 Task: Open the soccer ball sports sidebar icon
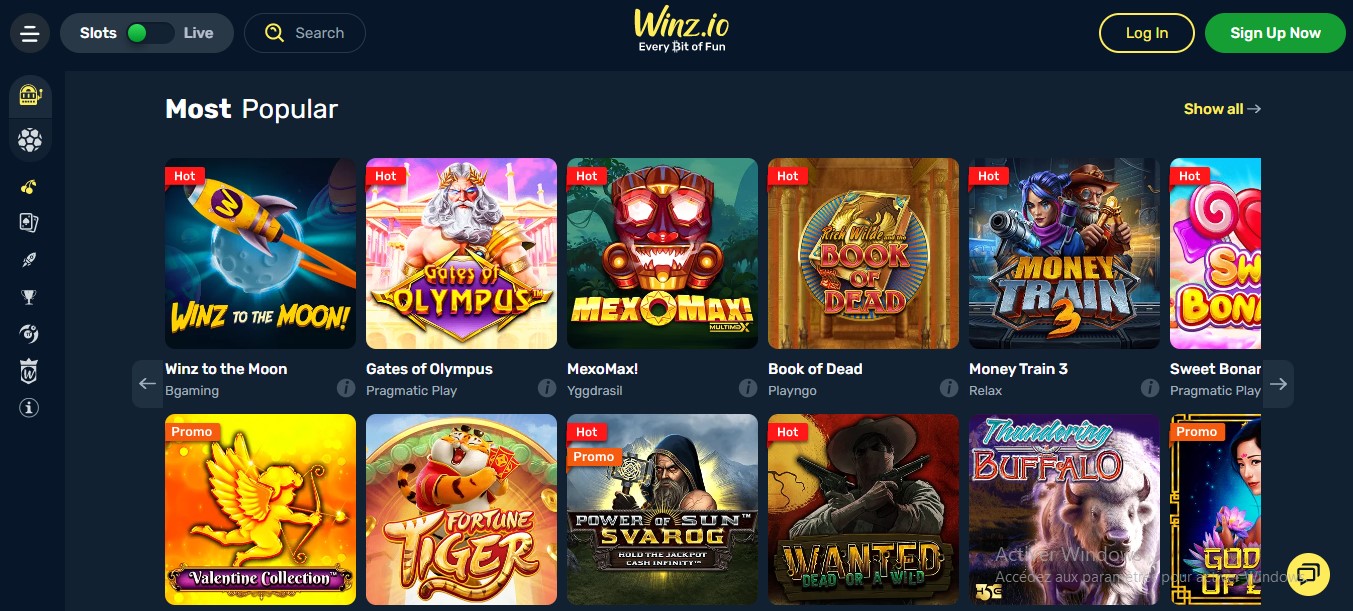30,141
